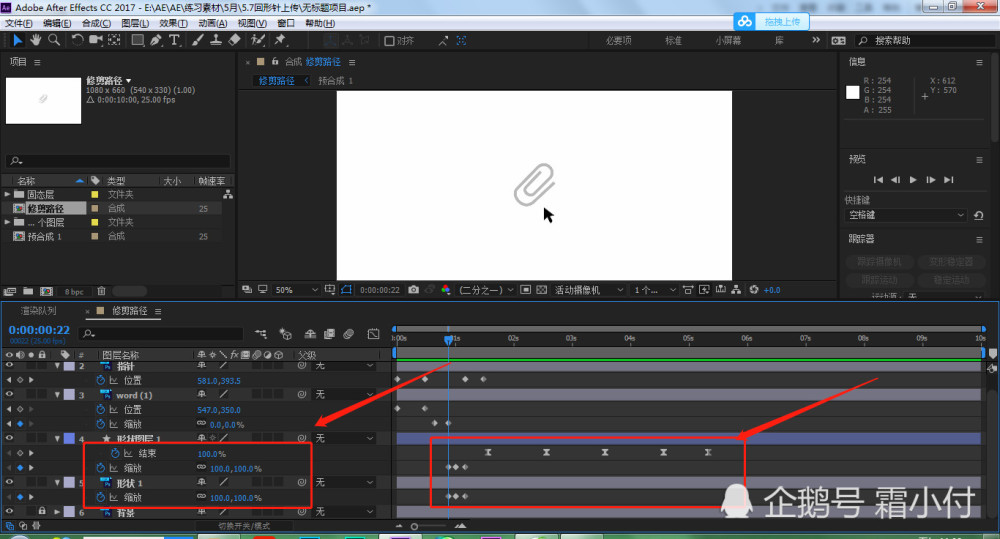Toggle the transparency grid icon in viewer
This screenshot has height=539, width=1000.
click(541, 290)
